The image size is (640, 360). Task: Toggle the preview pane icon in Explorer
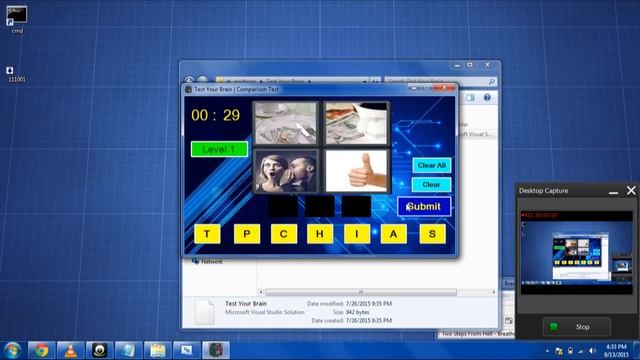pyautogui.click(x=471, y=98)
